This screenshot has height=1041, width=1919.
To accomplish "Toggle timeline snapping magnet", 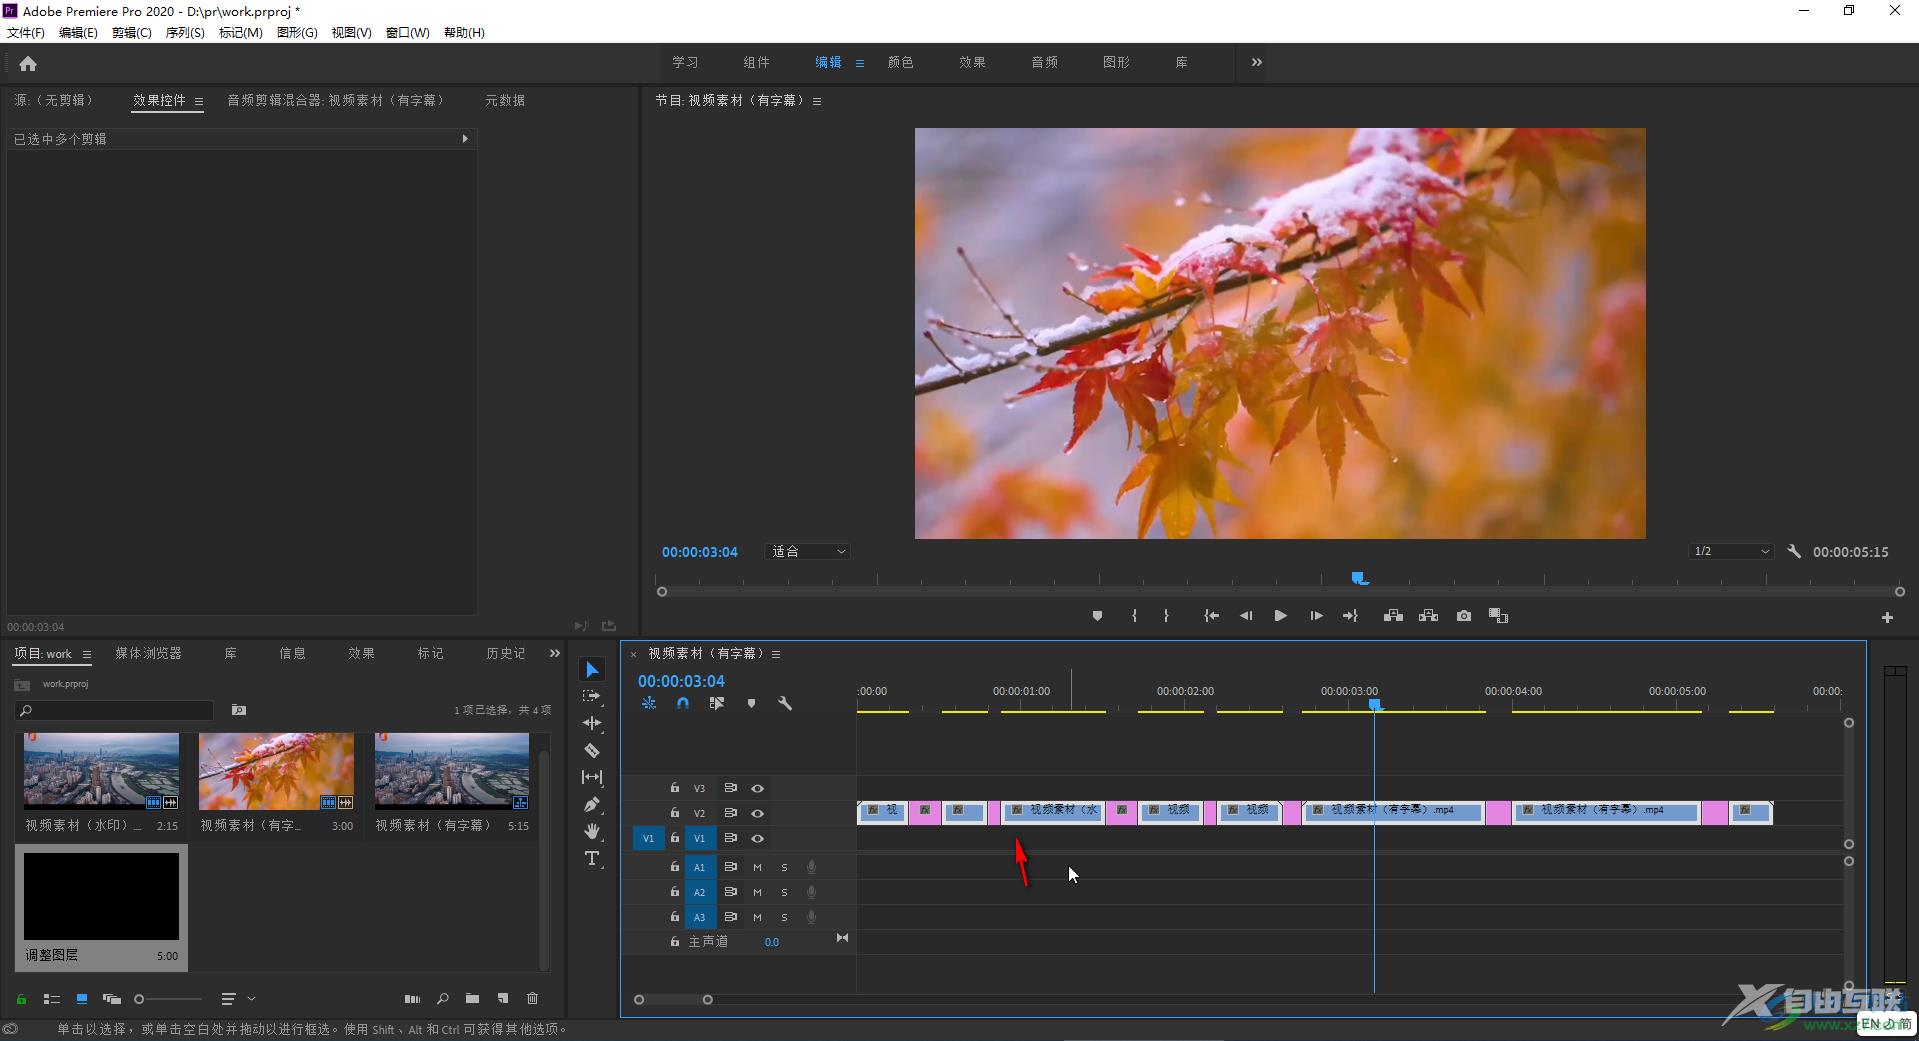I will pyautogui.click(x=682, y=703).
